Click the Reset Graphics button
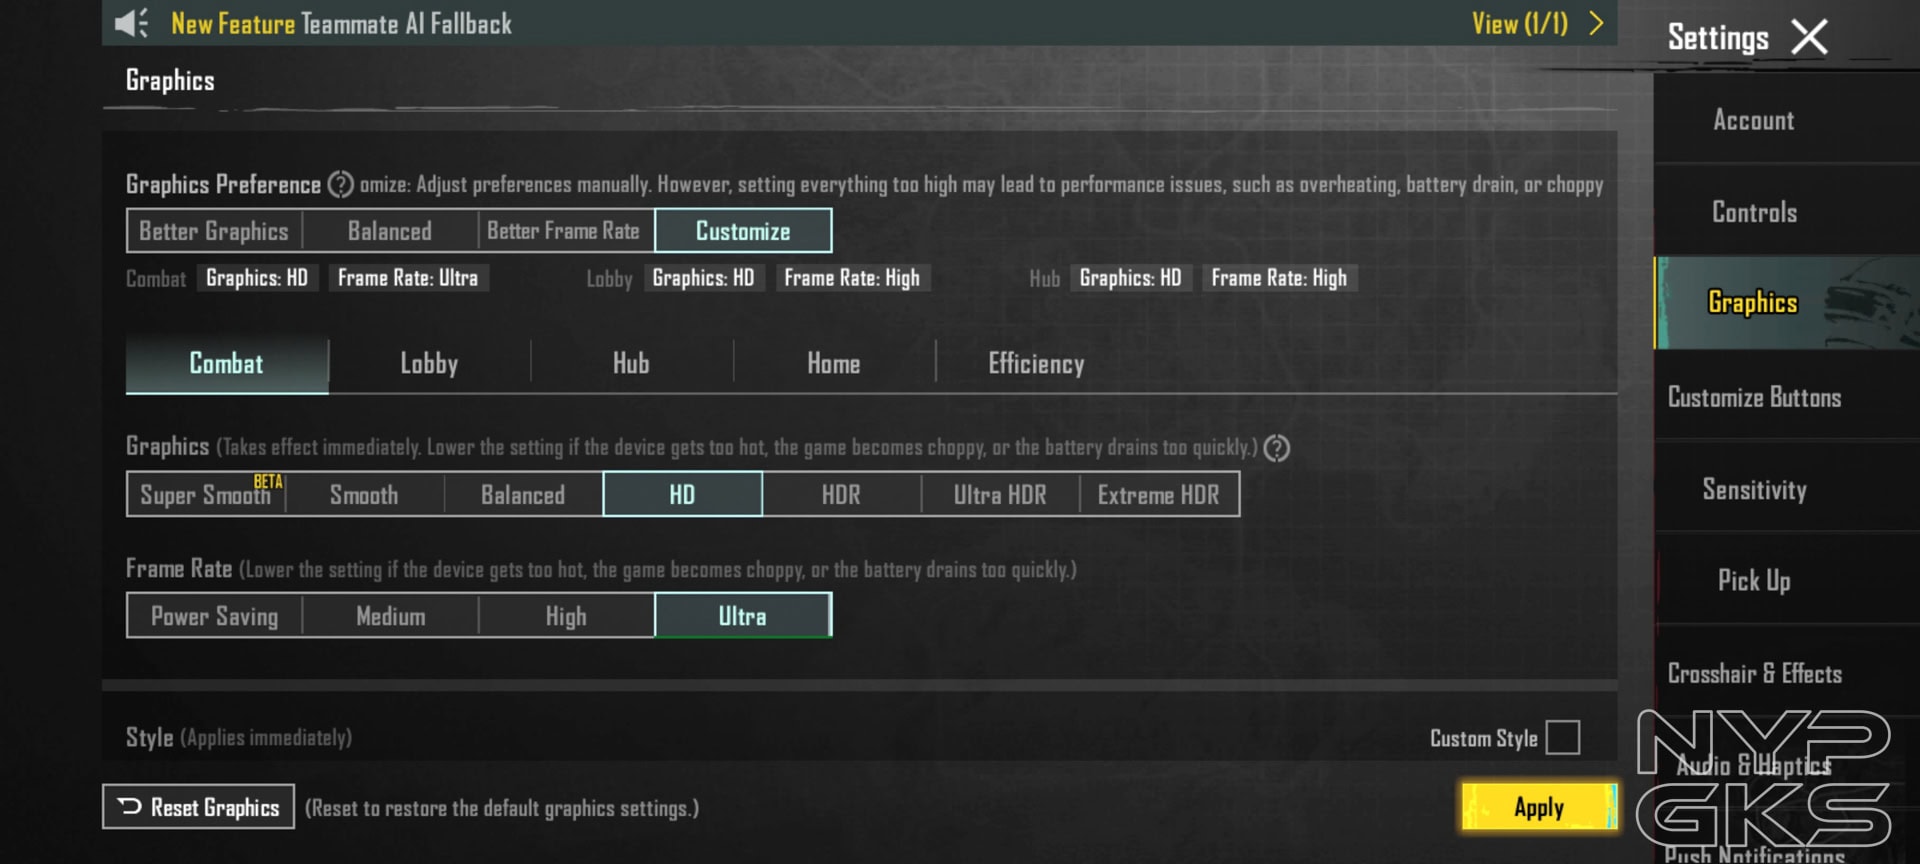This screenshot has width=1920, height=864. [x=198, y=807]
